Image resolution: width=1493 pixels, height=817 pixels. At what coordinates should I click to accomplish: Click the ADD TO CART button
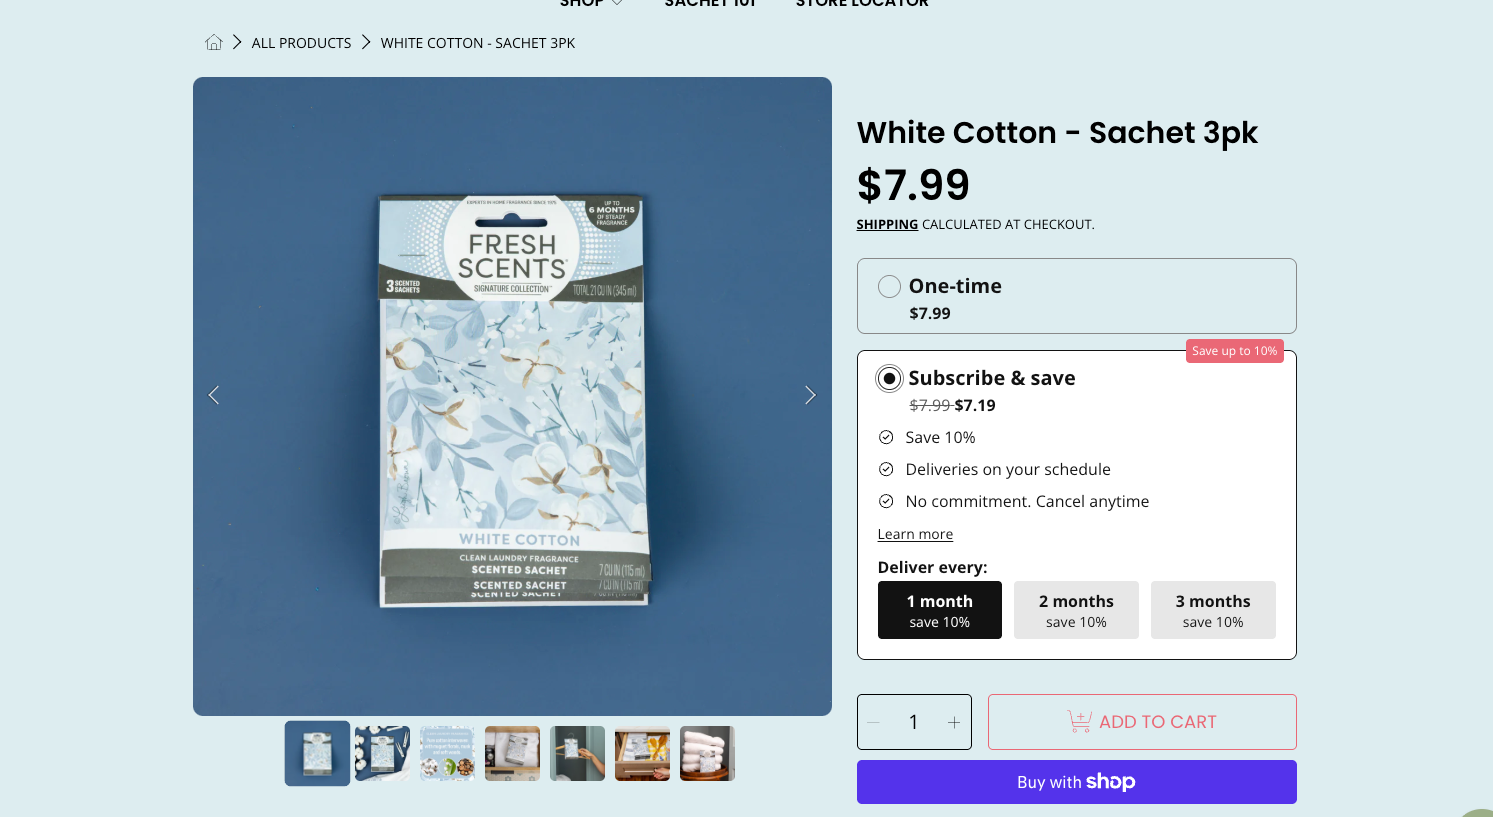point(1142,721)
